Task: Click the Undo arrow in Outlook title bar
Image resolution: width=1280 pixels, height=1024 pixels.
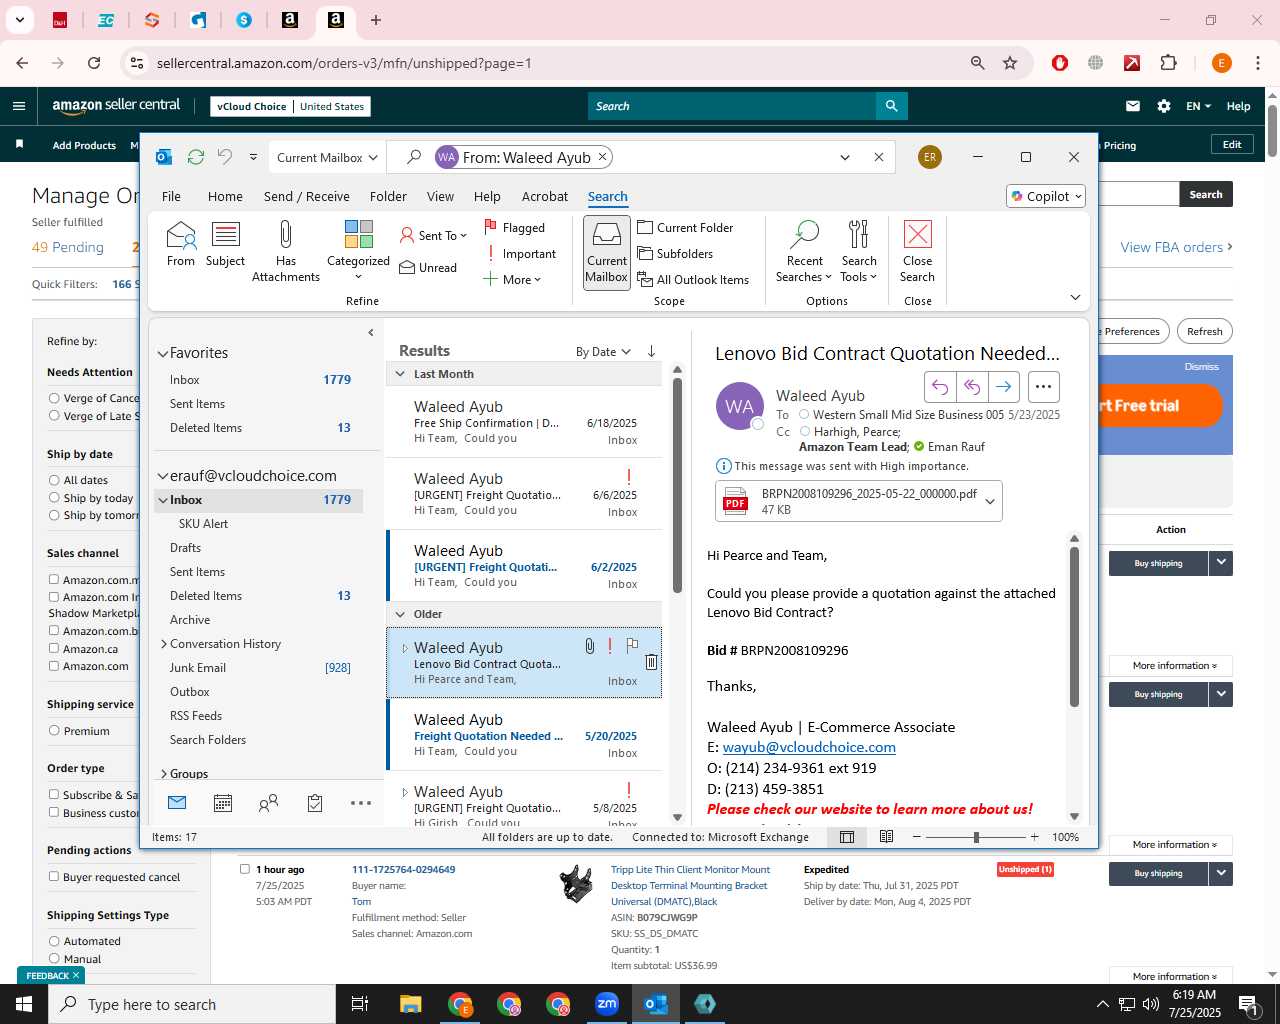Action: 225,157
